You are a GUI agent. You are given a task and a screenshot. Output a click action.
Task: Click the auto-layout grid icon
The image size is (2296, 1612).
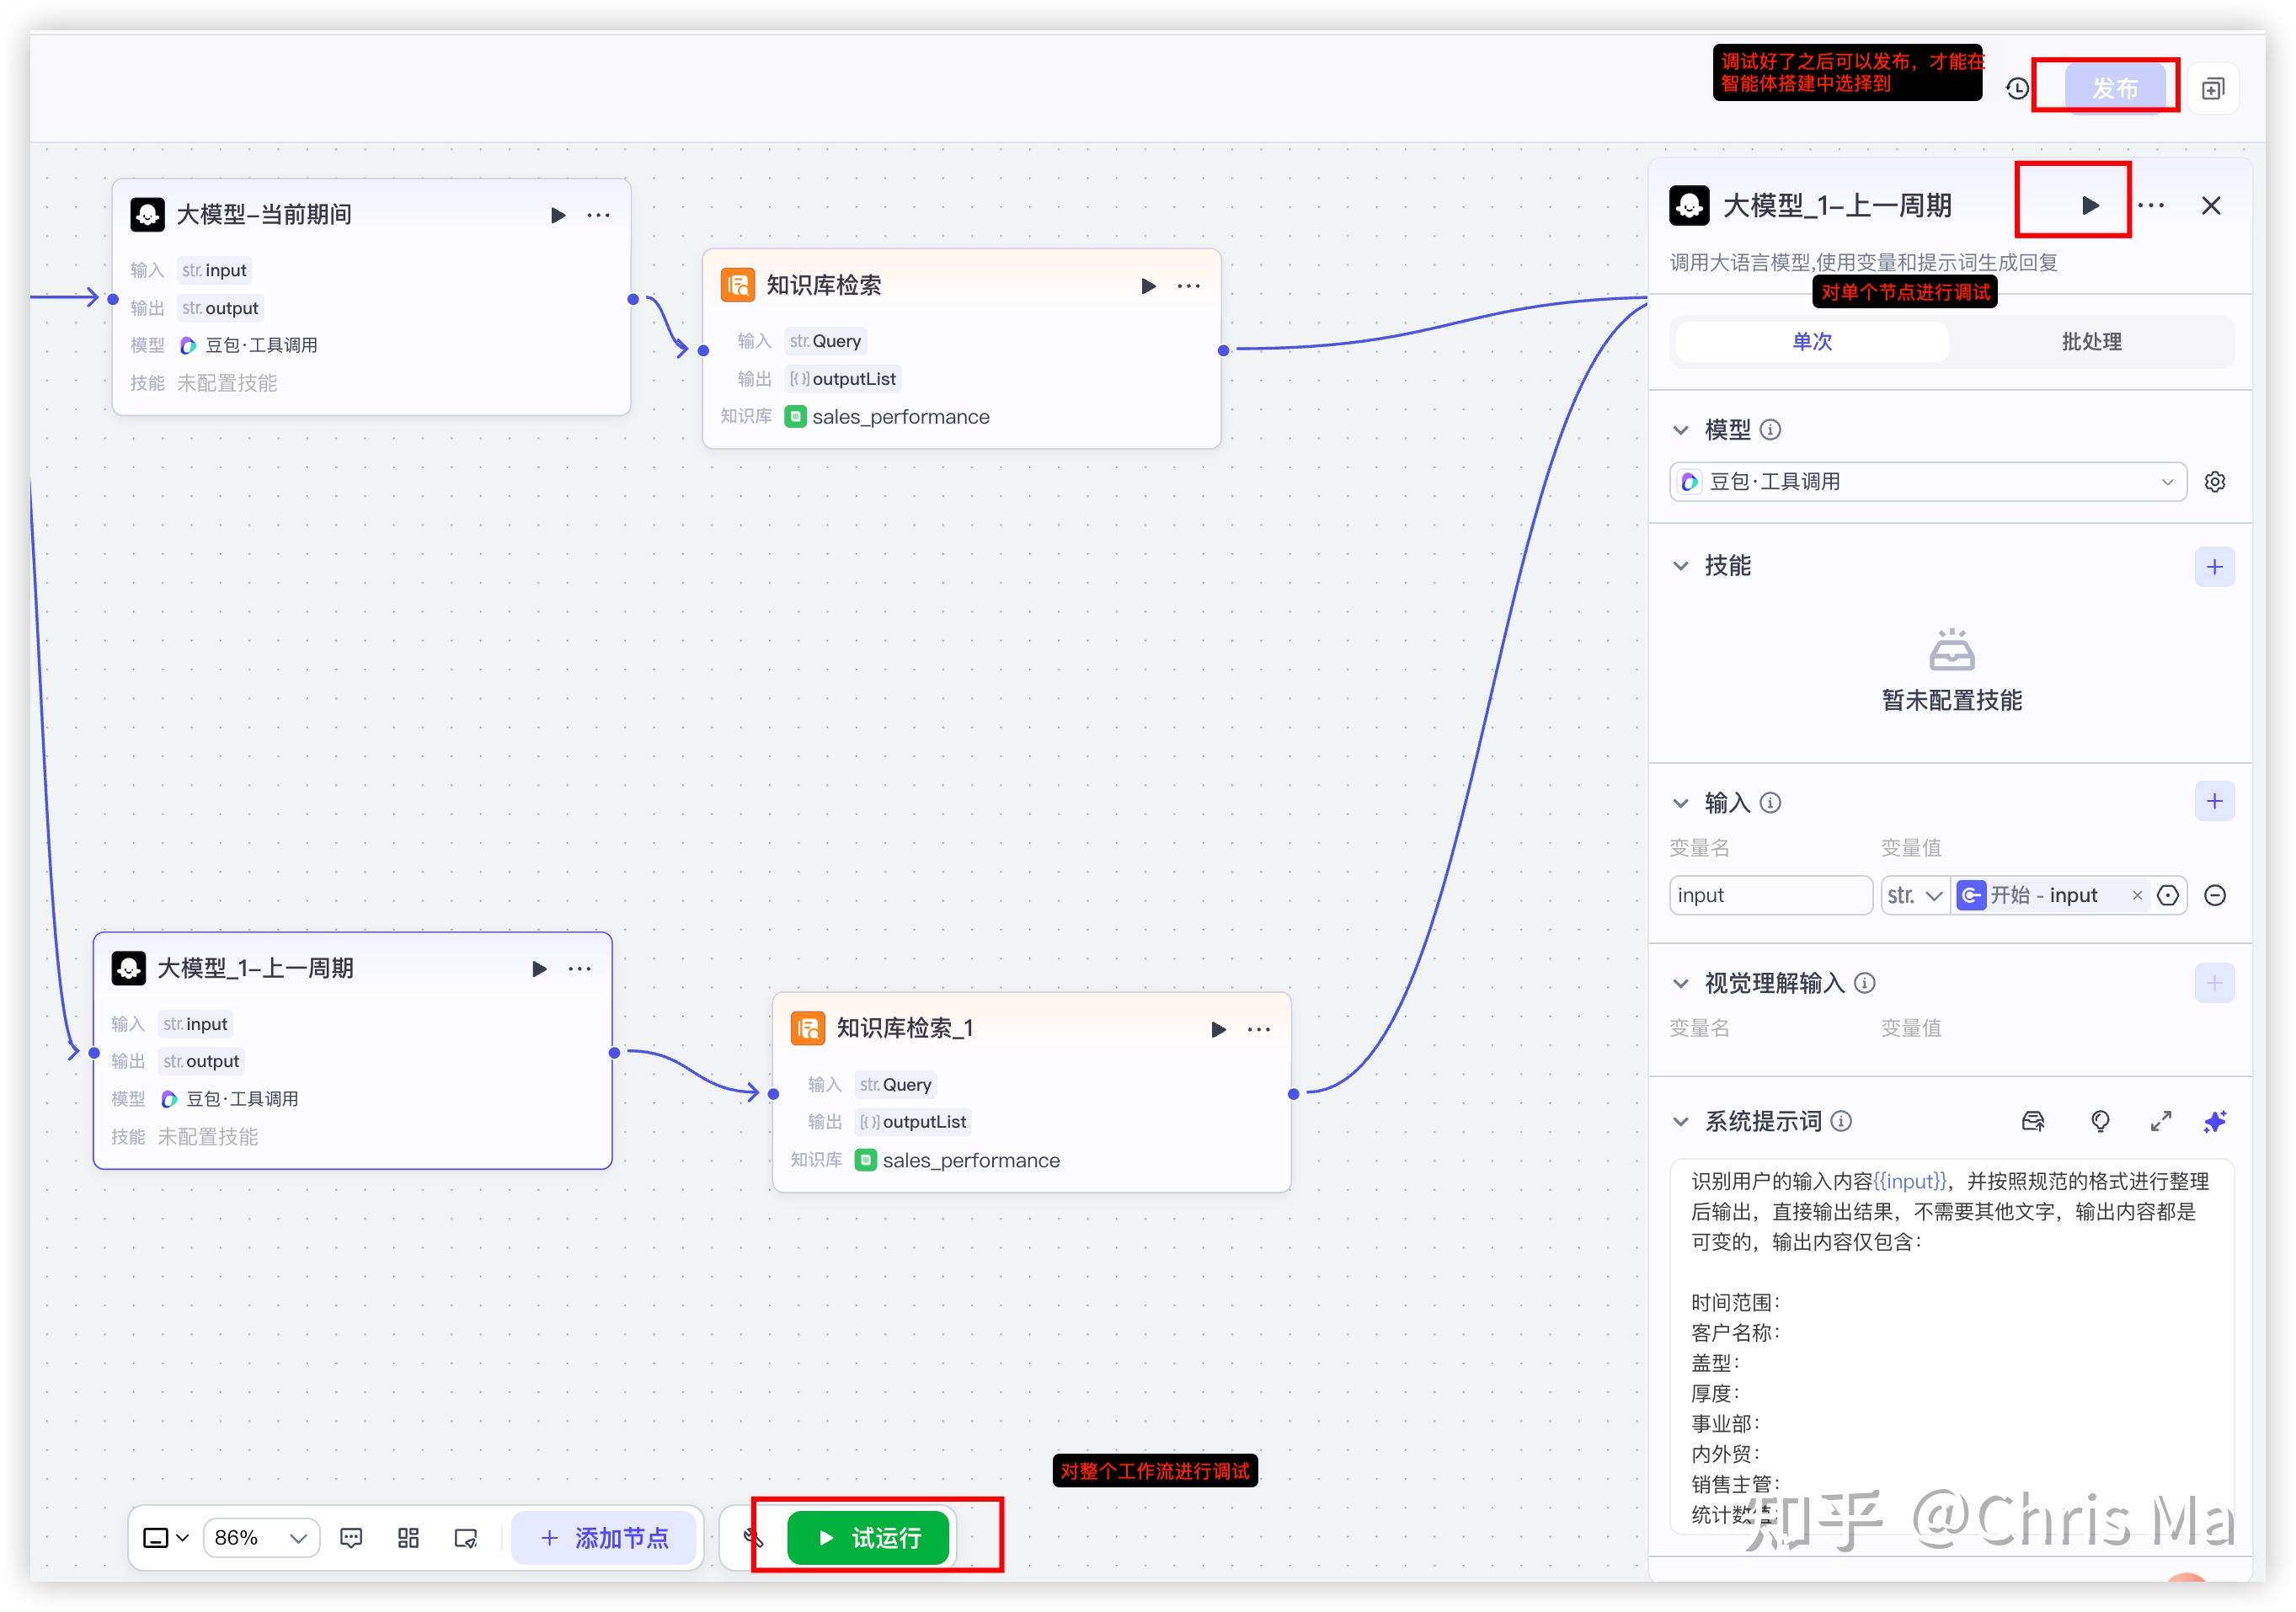[408, 1537]
